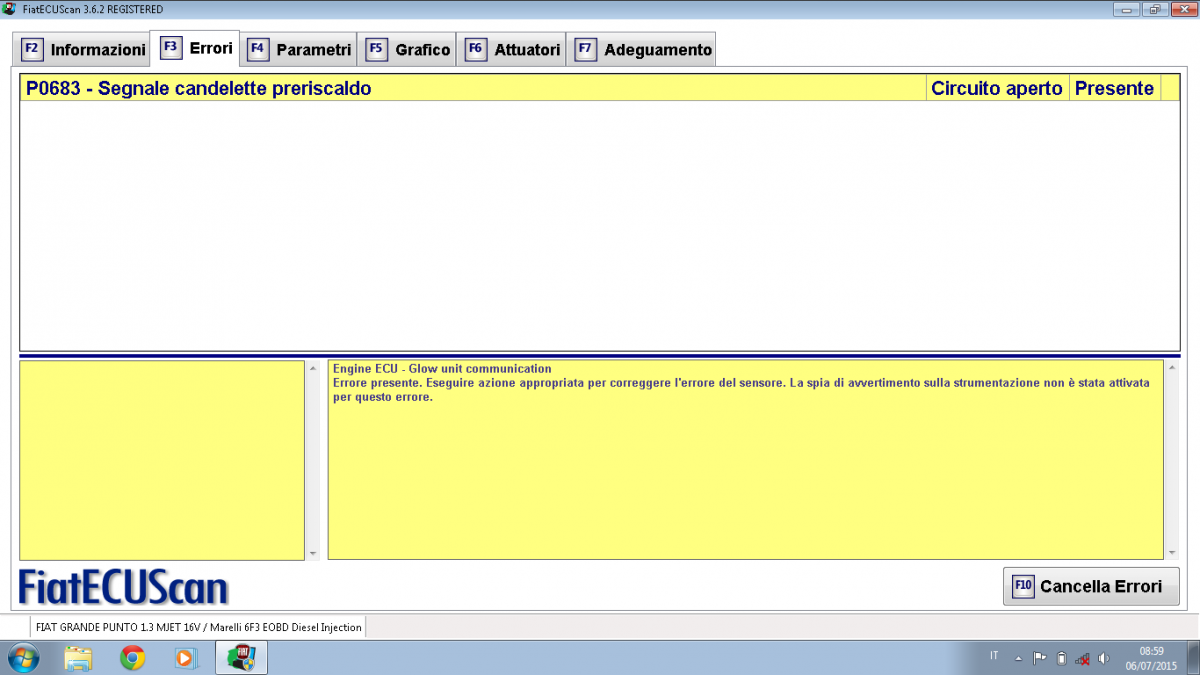The height and width of the screenshot is (675, 1200).
Task: Click the left panel's down scroll arrow
Action: click(x=312, y=554)
